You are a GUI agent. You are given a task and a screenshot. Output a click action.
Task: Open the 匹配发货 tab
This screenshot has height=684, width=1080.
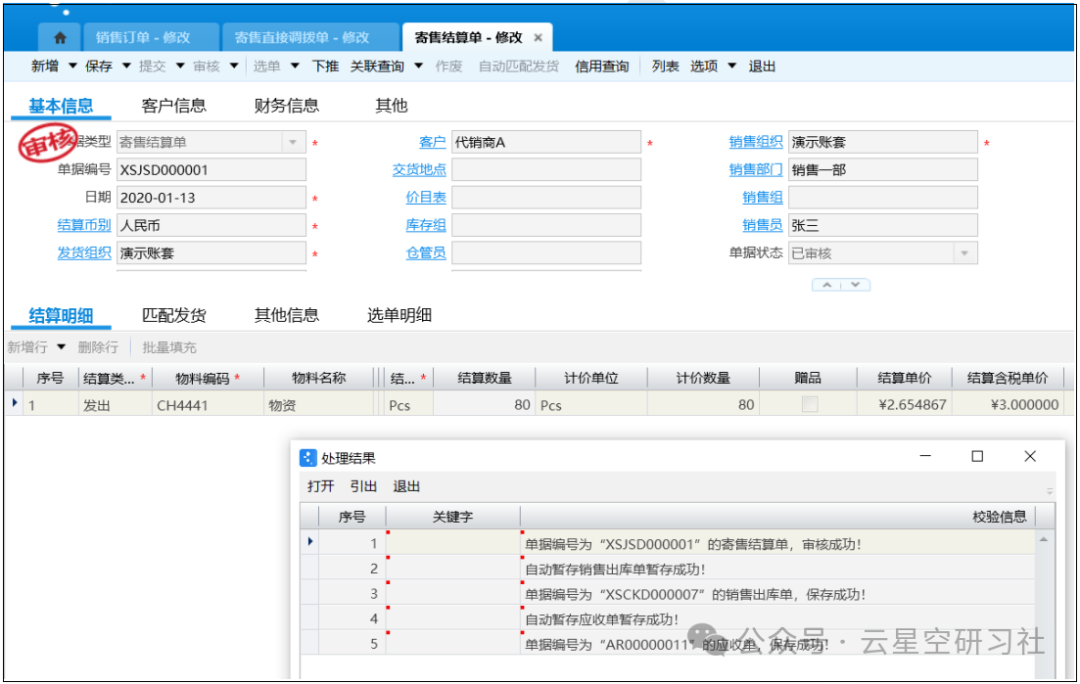pos(174,316)
